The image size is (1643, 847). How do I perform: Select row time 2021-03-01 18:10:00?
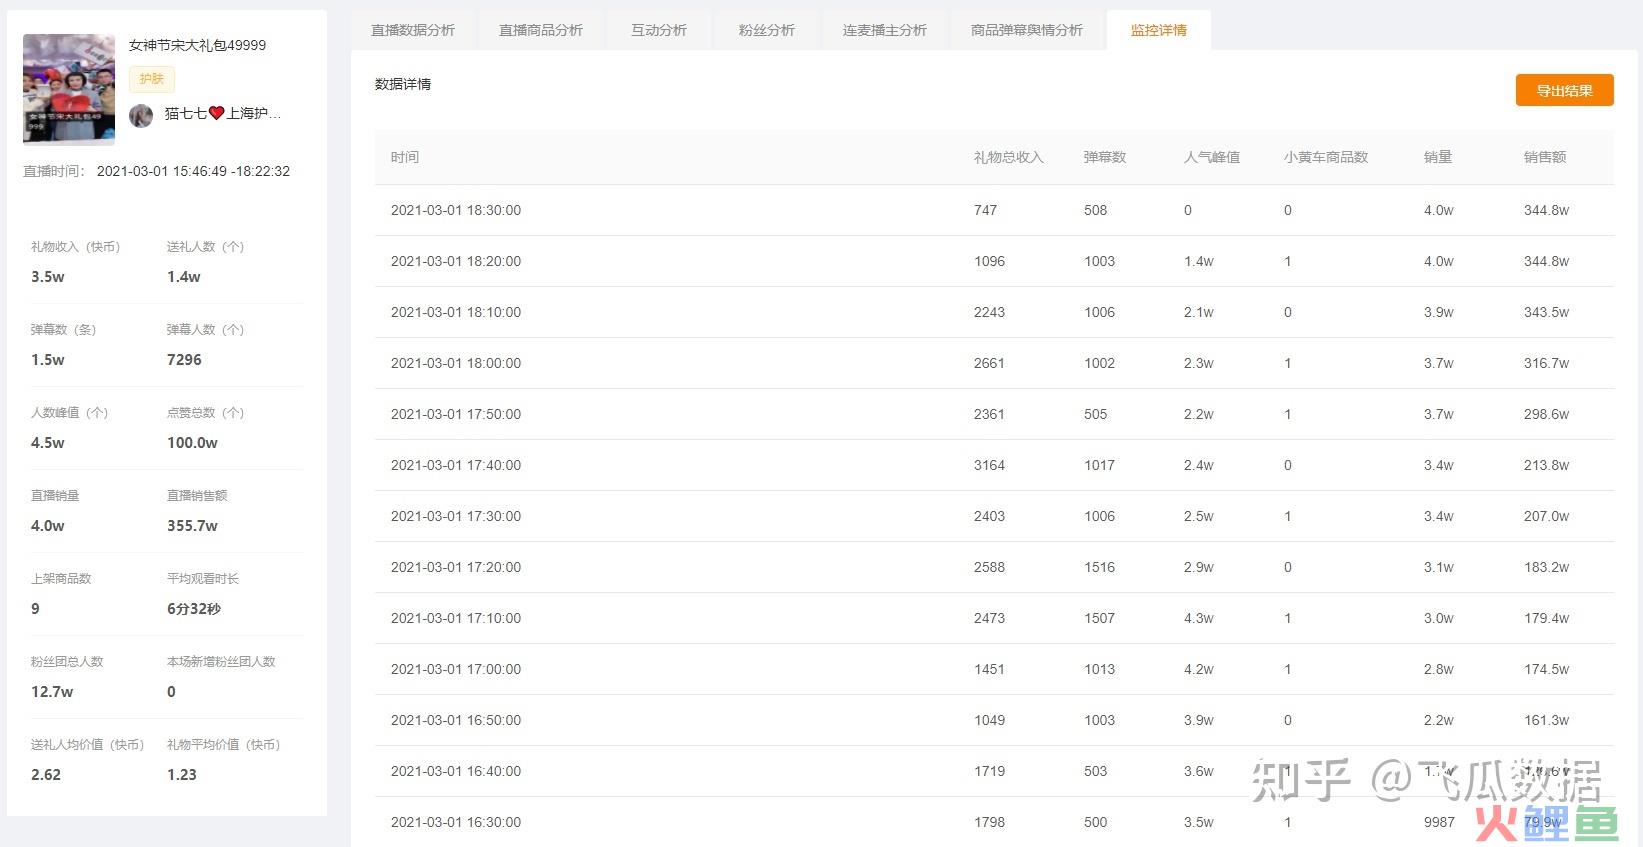point(456,312)
